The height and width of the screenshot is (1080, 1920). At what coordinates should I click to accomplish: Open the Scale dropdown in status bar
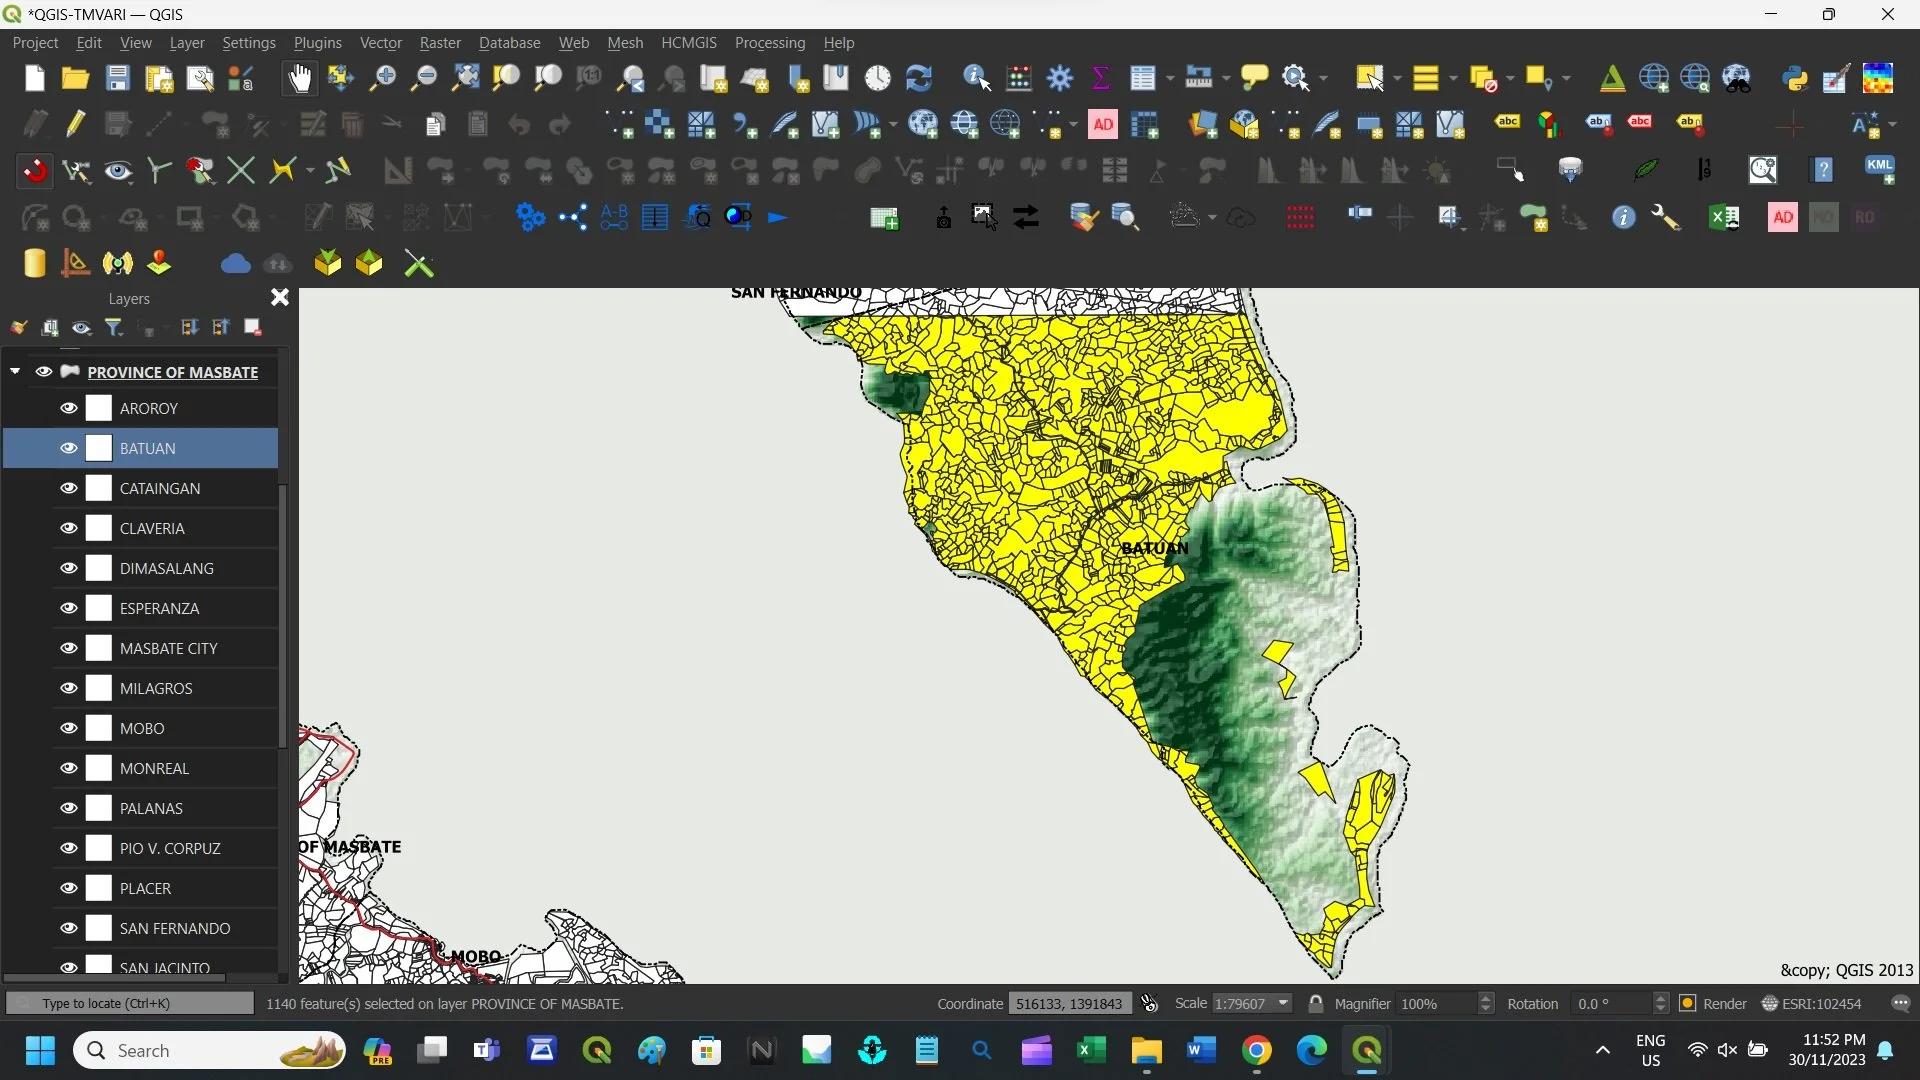point(1284,1003)
